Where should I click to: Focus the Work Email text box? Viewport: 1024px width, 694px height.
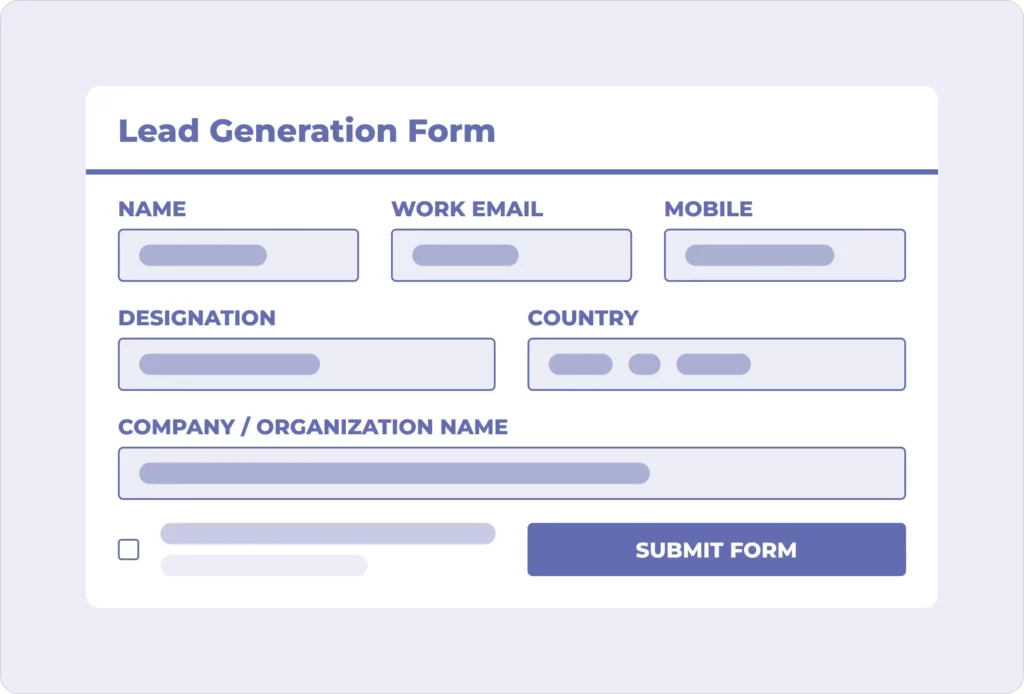click(x=511, y=255)
